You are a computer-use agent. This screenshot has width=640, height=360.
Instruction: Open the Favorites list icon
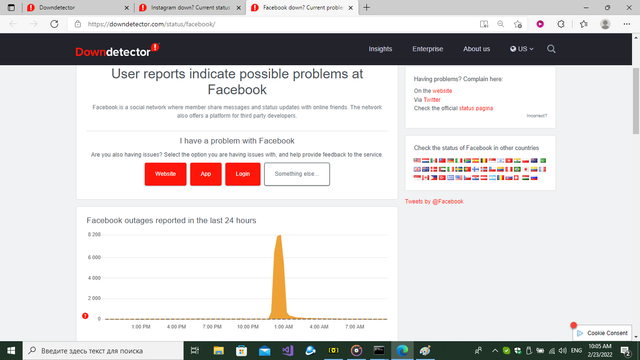tap(584, 24)
